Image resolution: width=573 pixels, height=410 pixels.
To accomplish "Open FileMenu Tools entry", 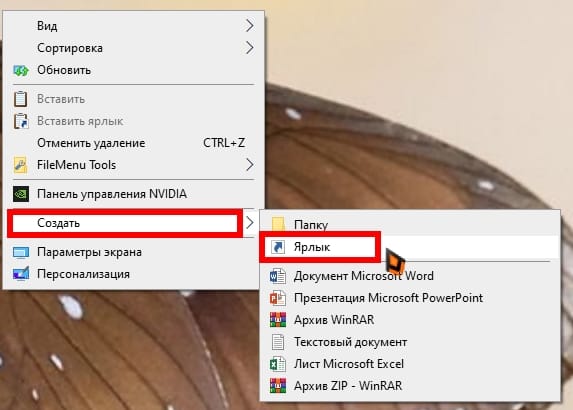I will point(133,165).
